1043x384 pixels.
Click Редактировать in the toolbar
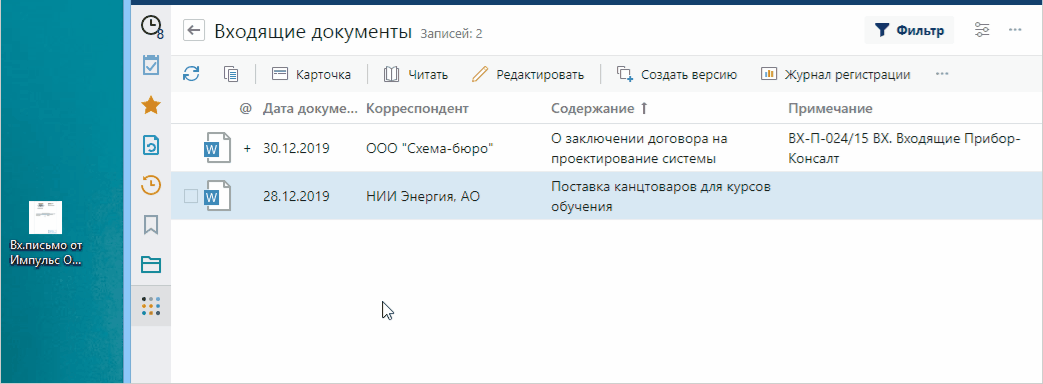[528, 74]
